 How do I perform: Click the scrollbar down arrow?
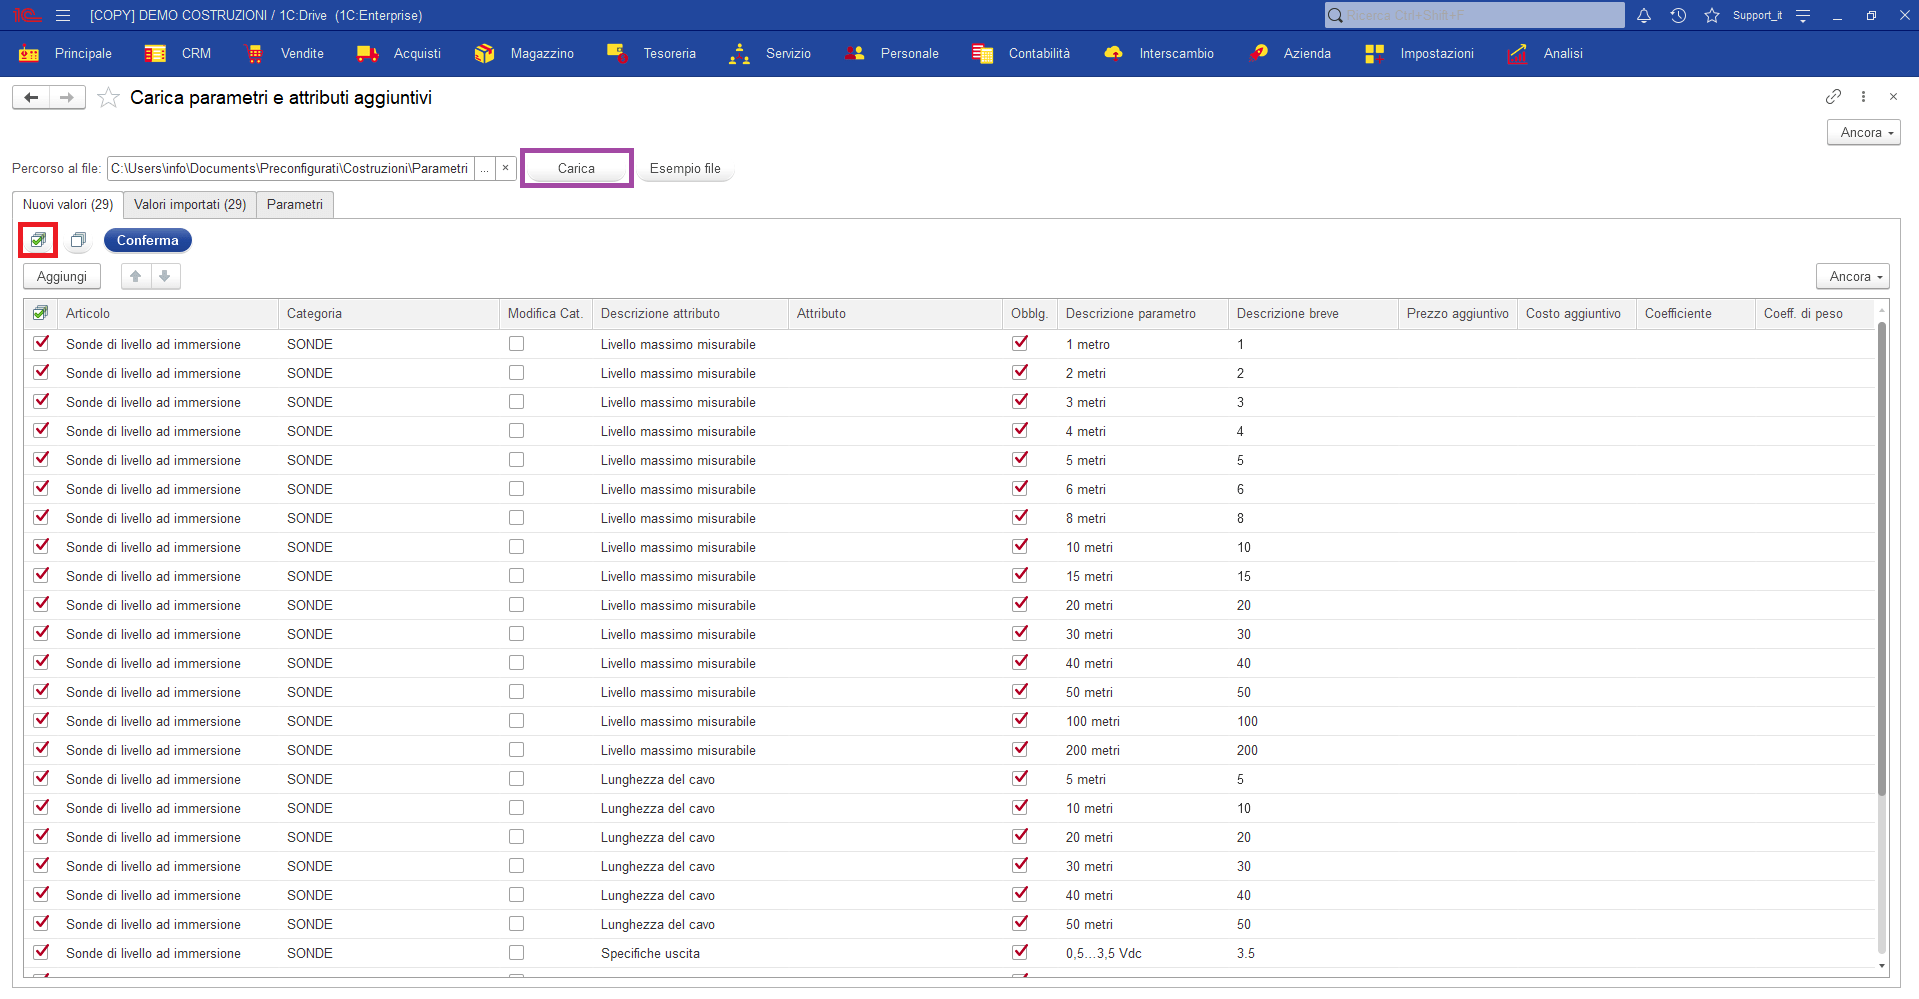point(1881,966)
